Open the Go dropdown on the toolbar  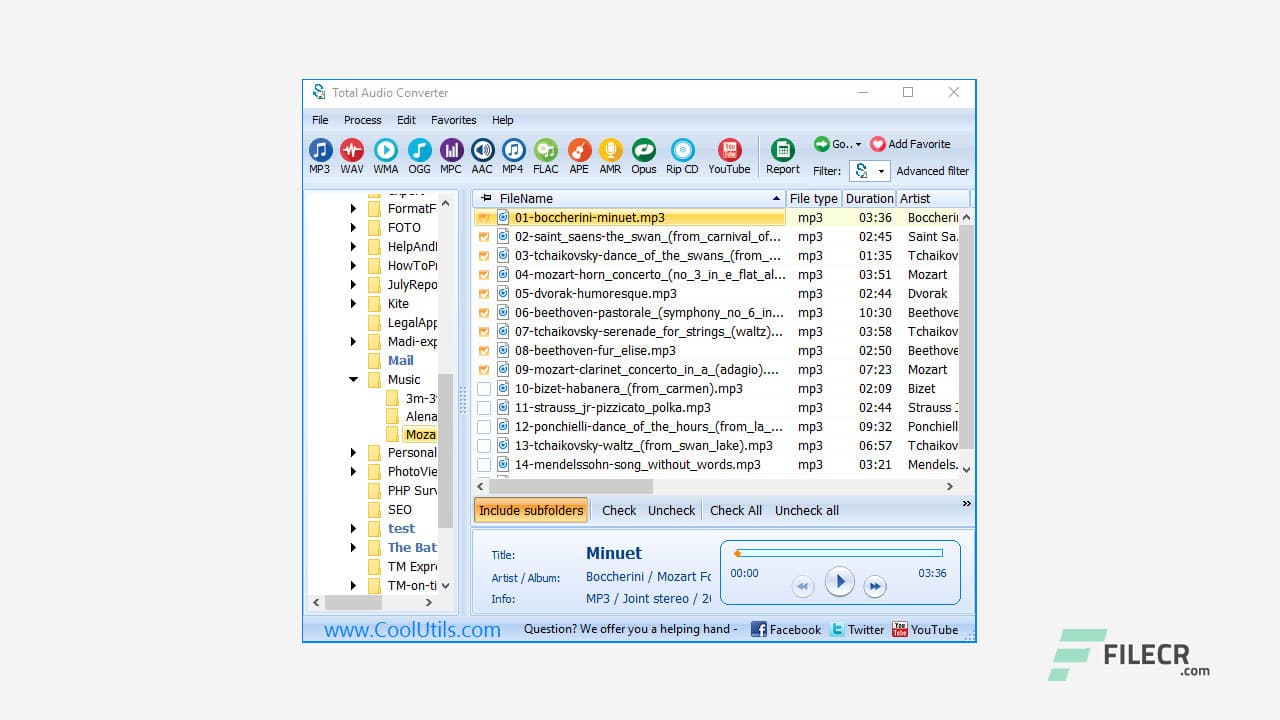pyautogui.click(x=836, y=143)
